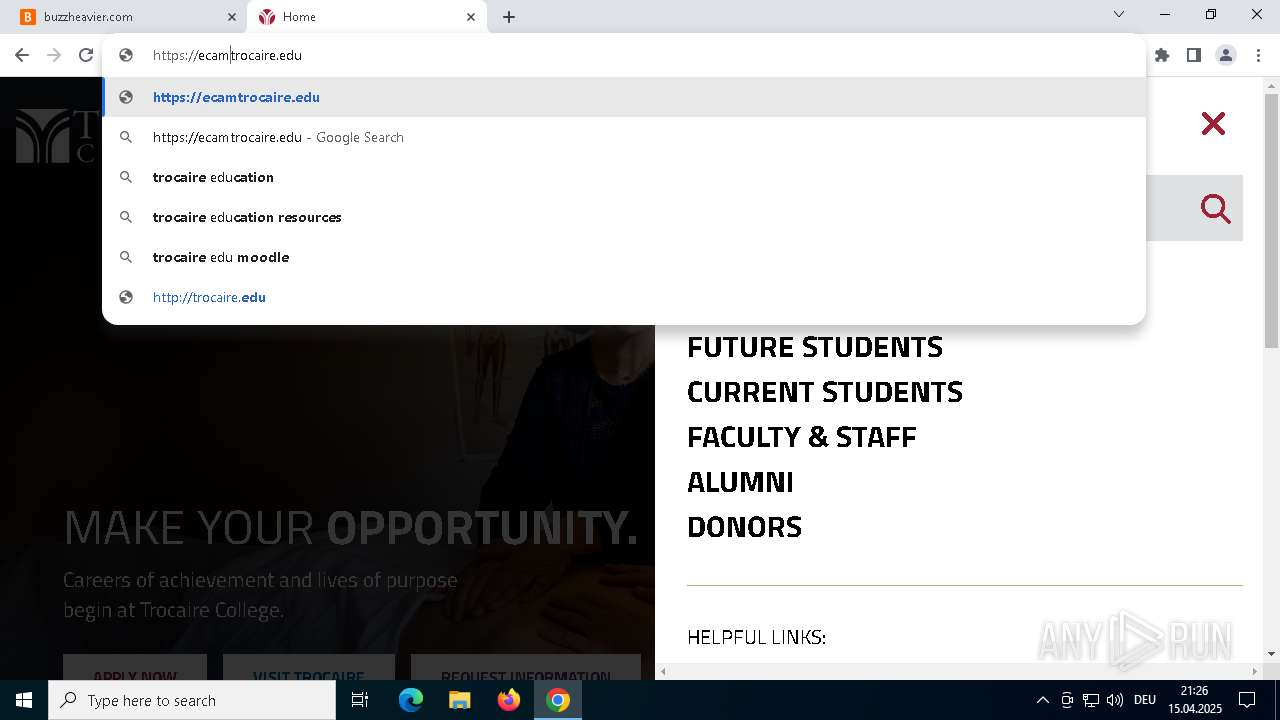
Task: Launch Microsoft Edge from the taskbar
Action: coord(411,700)
